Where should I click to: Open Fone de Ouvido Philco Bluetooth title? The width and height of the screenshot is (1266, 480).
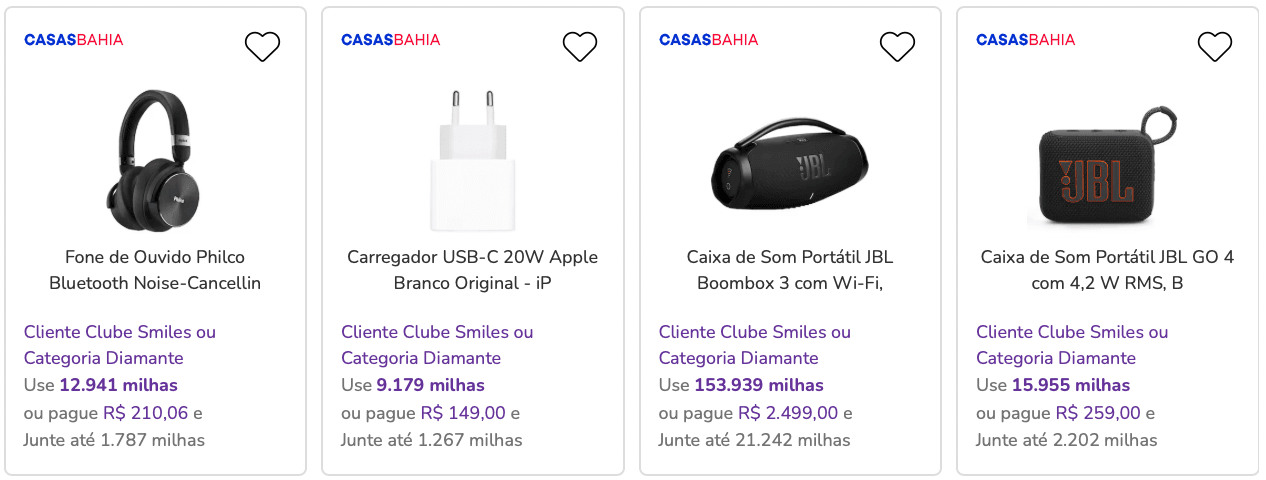155,270
